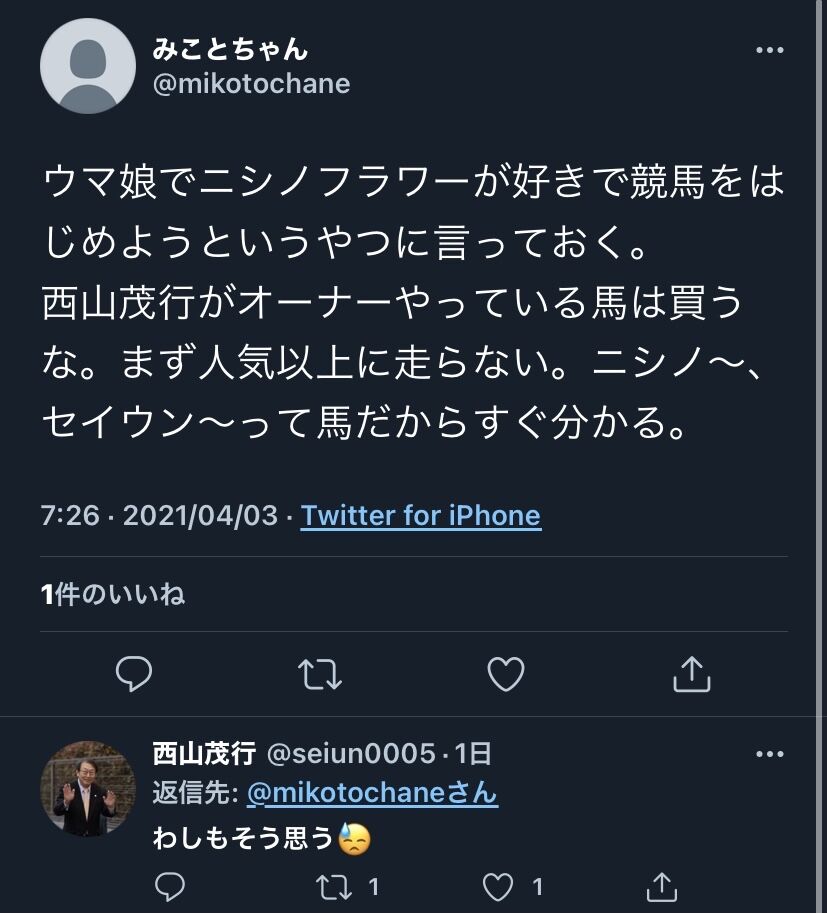View who liked via 1件のいいね

click(x=113, y=595)
